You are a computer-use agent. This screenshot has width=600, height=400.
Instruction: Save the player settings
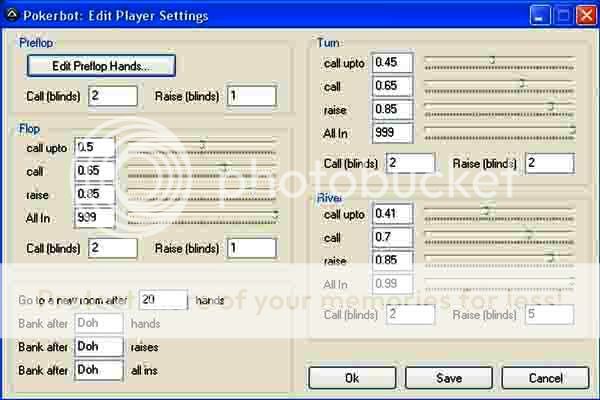(449, 378)
